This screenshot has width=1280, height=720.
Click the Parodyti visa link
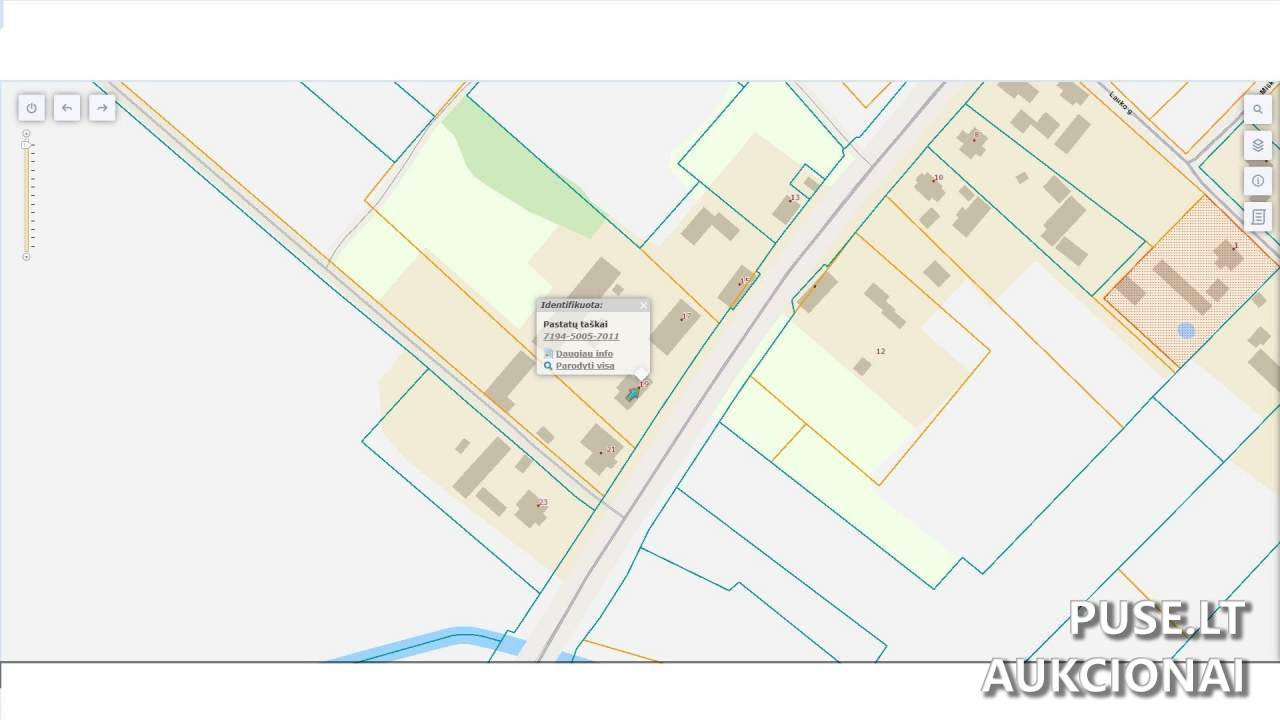tap(585, 366)
